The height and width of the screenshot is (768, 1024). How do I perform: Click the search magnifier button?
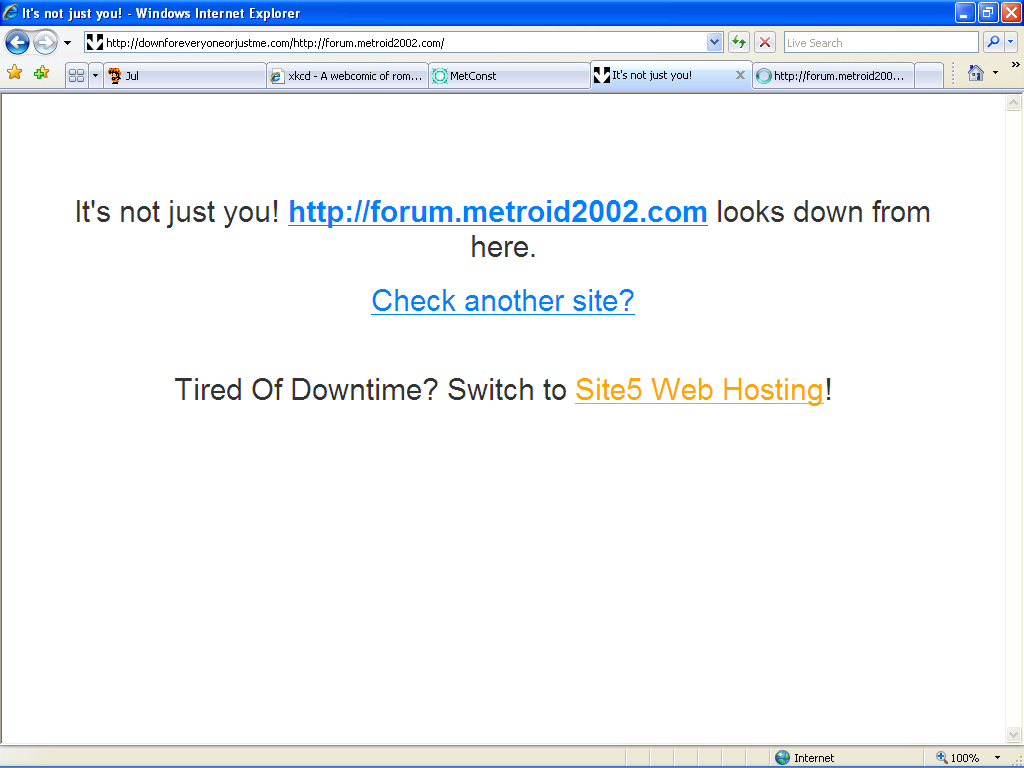tap(993, 42)
